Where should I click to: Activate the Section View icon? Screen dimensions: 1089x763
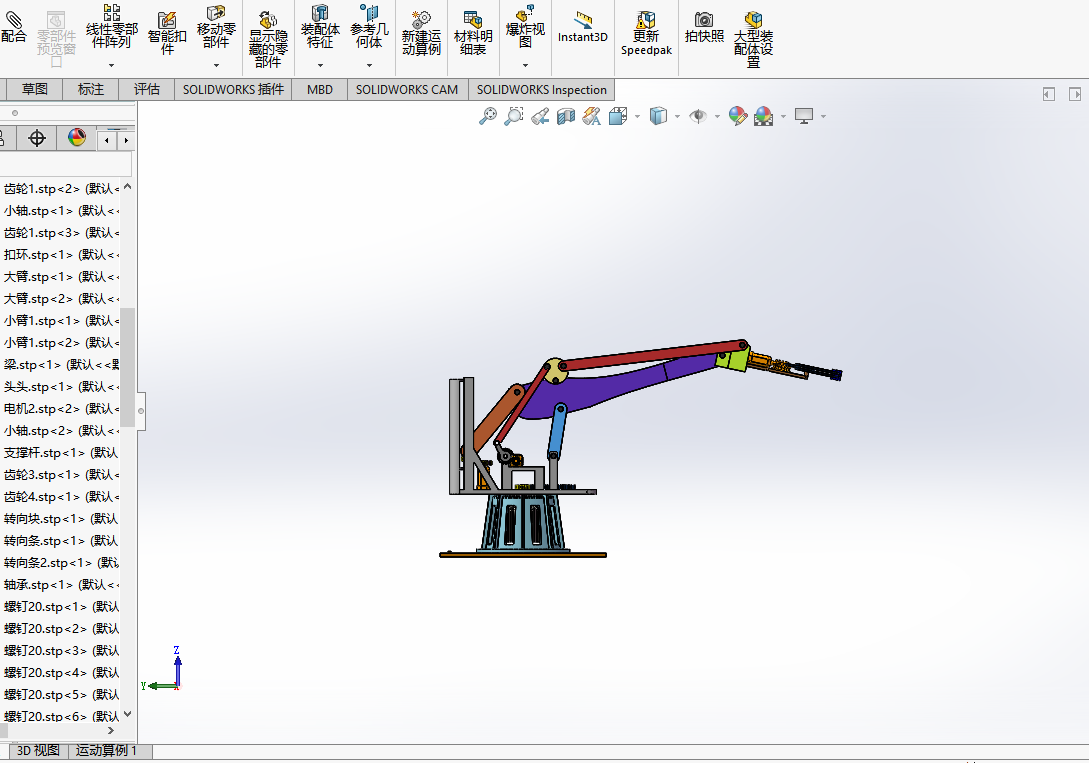[565, 116]
